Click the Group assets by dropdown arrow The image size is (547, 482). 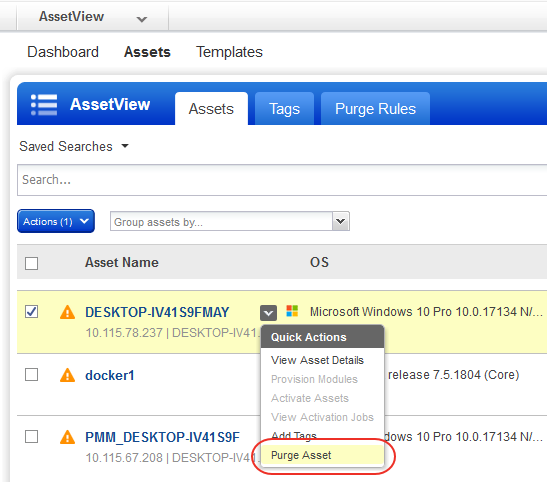click(340, 221)
